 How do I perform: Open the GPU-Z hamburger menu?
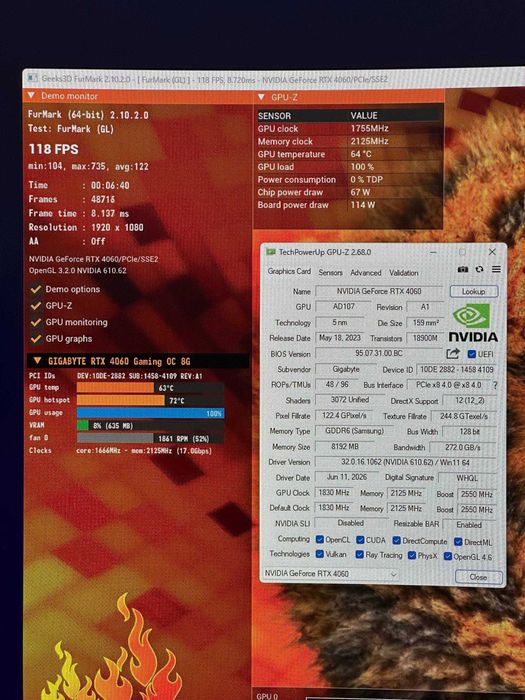(496, 269)
